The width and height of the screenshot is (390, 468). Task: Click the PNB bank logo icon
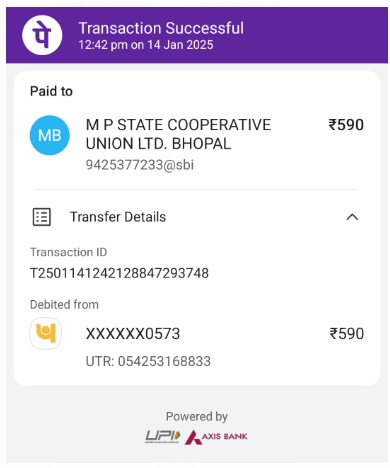pyautogui.click(x=46, y=333)
